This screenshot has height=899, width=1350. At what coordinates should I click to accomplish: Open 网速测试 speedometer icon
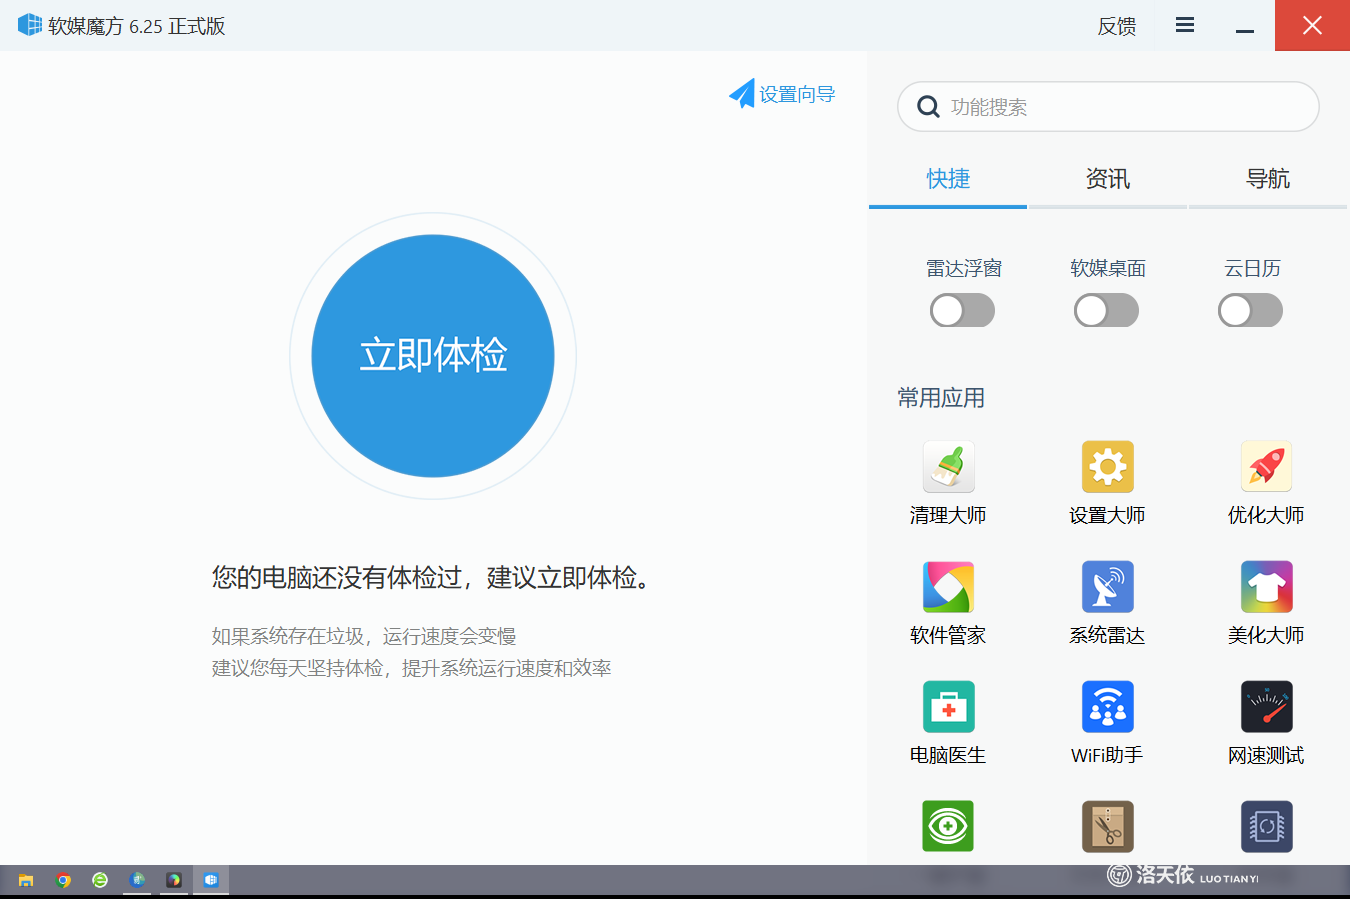pos(1266,706)
